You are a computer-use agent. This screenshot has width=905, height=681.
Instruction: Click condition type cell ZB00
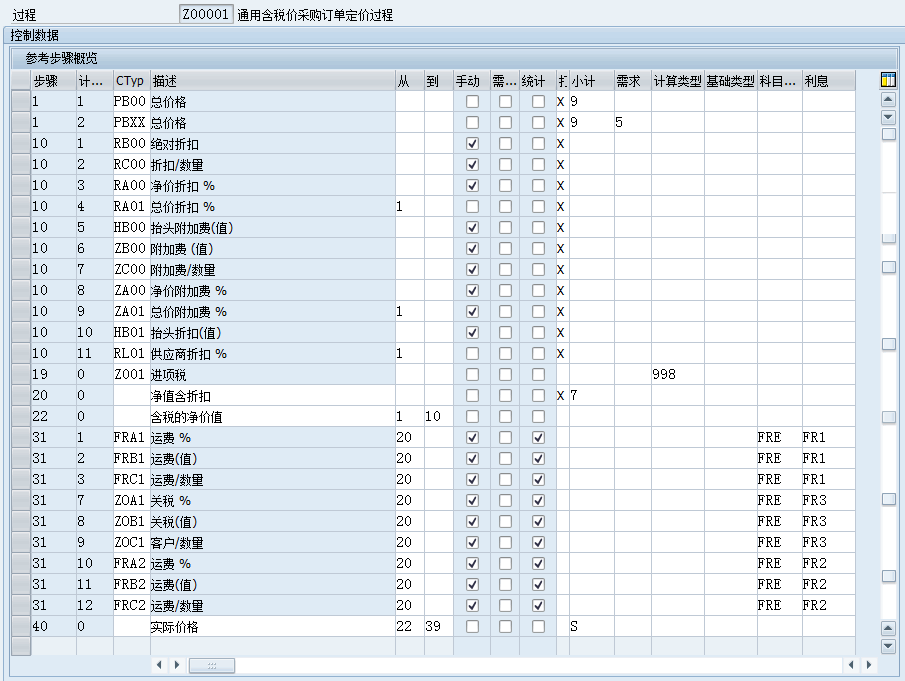click(132, 249)
